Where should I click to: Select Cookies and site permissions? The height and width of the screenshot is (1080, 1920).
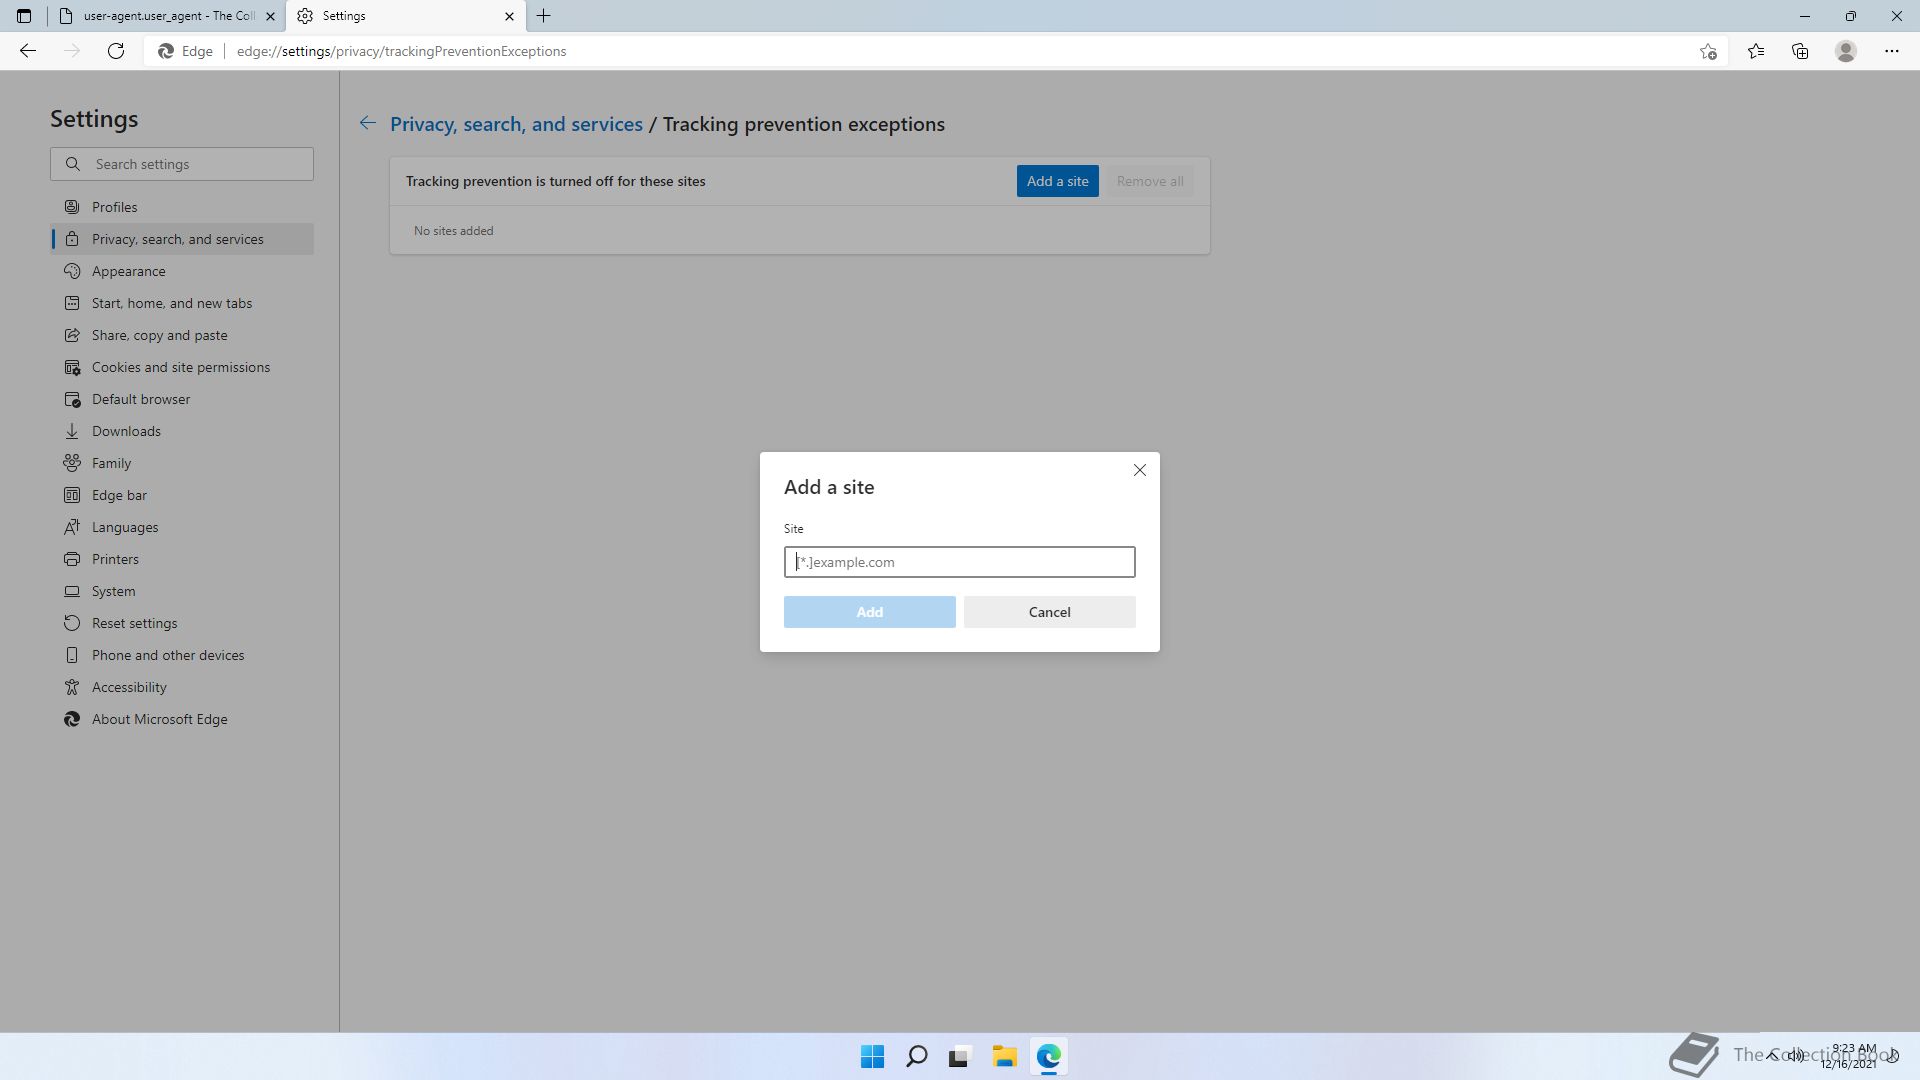pyautogui.click(x=180, y=367)
